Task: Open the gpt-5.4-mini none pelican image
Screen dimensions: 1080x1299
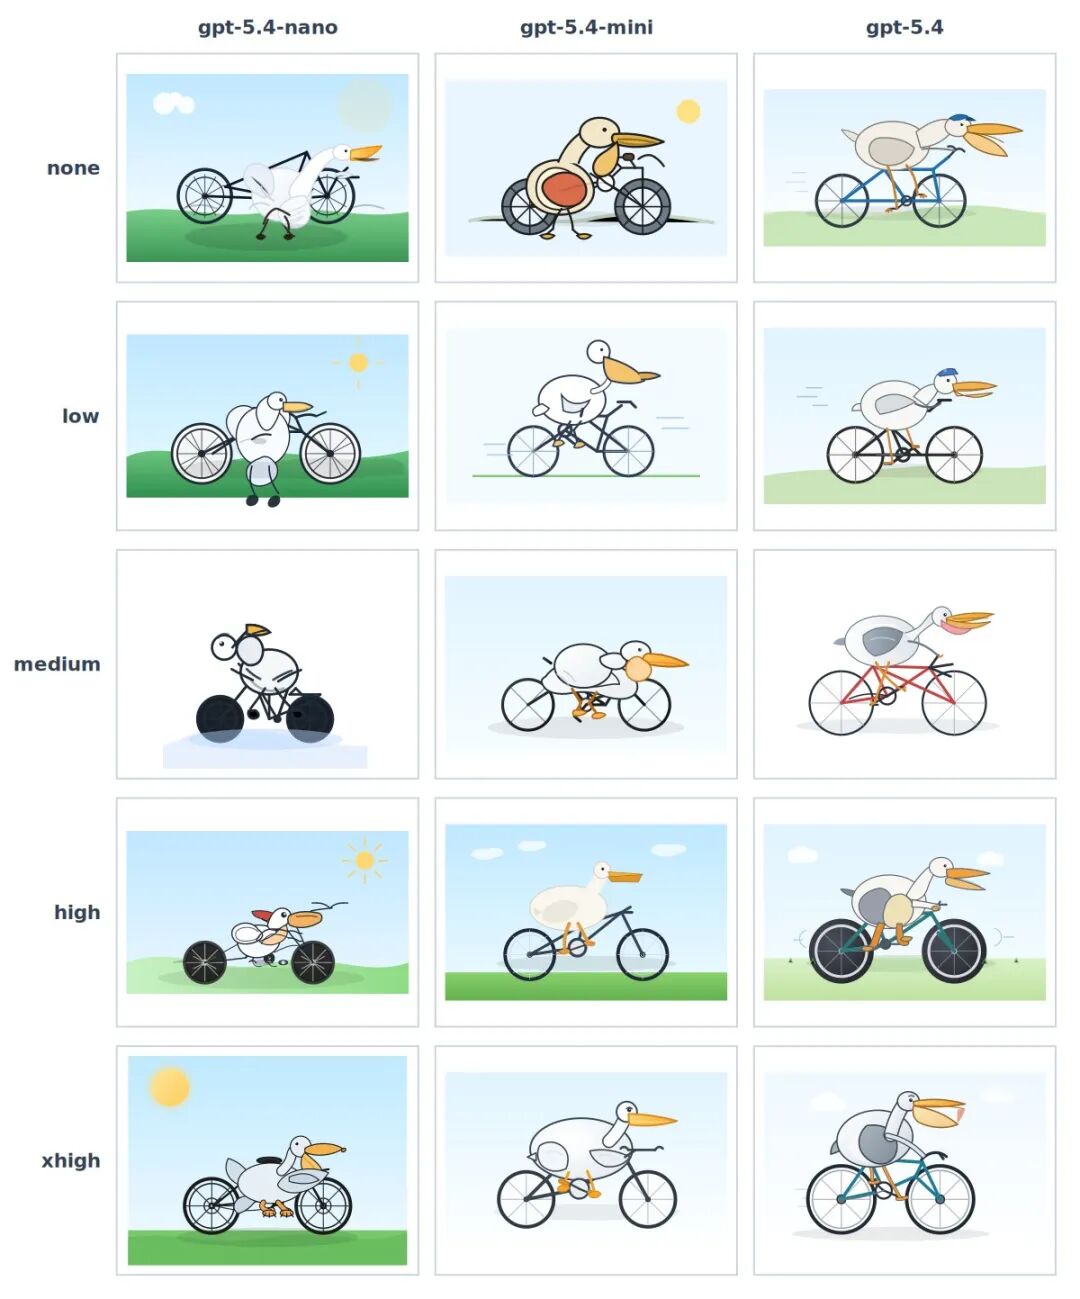Action: (586, 168)
